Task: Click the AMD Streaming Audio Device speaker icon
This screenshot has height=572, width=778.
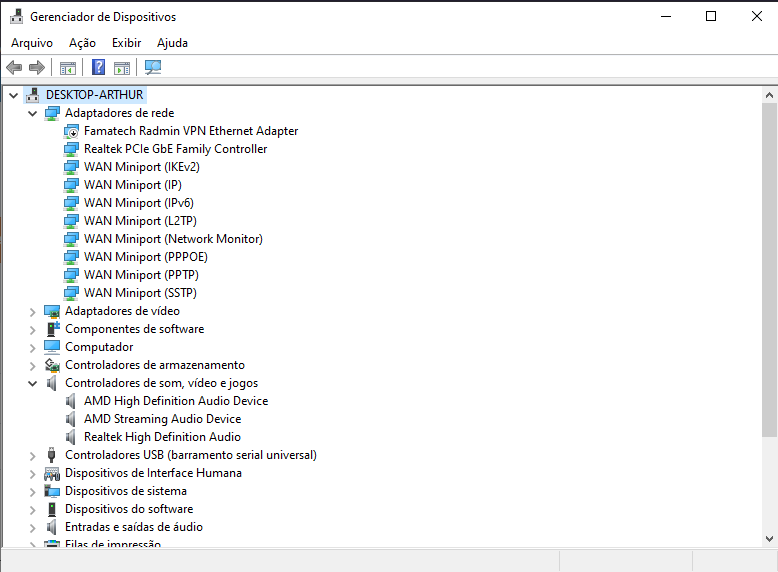Action: [x=71, y=419]
